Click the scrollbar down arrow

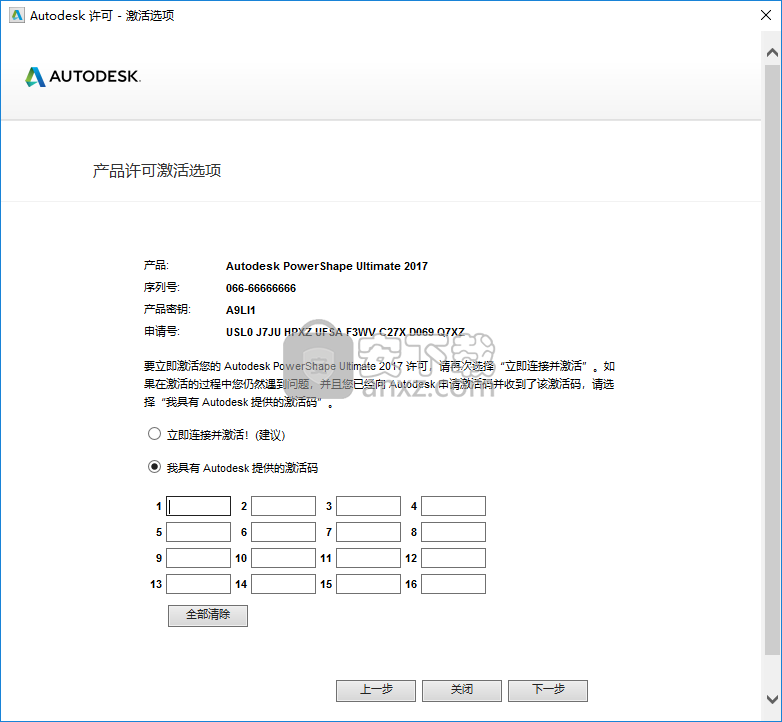(x=772, y=699)
